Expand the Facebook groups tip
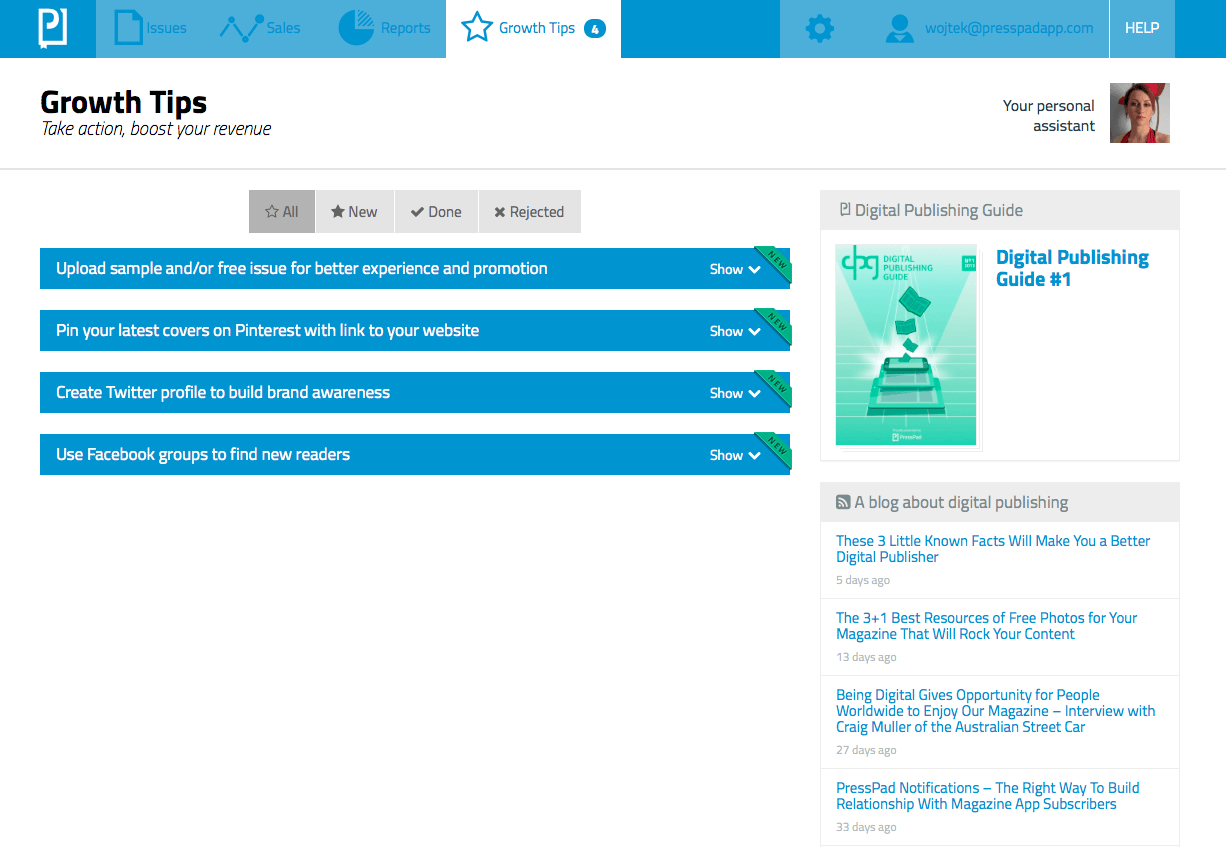 click(x=734, y=455)
